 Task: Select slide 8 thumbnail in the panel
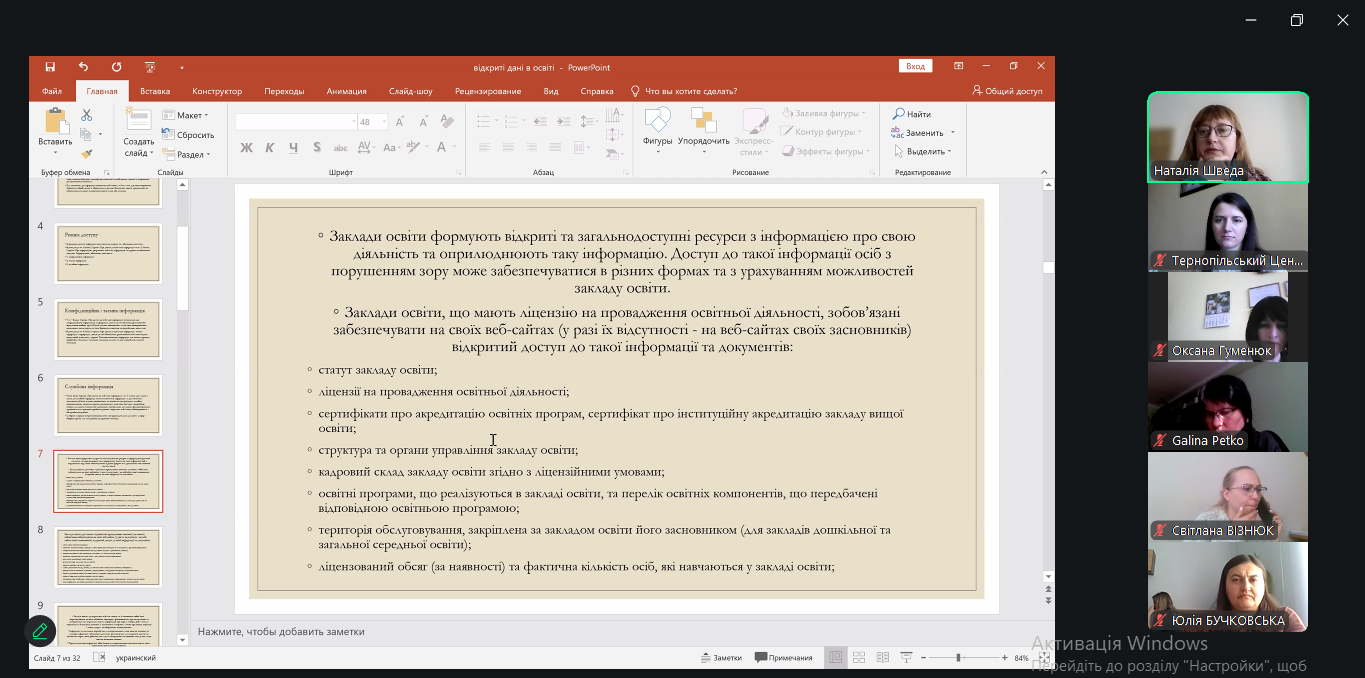pos(108,557)
